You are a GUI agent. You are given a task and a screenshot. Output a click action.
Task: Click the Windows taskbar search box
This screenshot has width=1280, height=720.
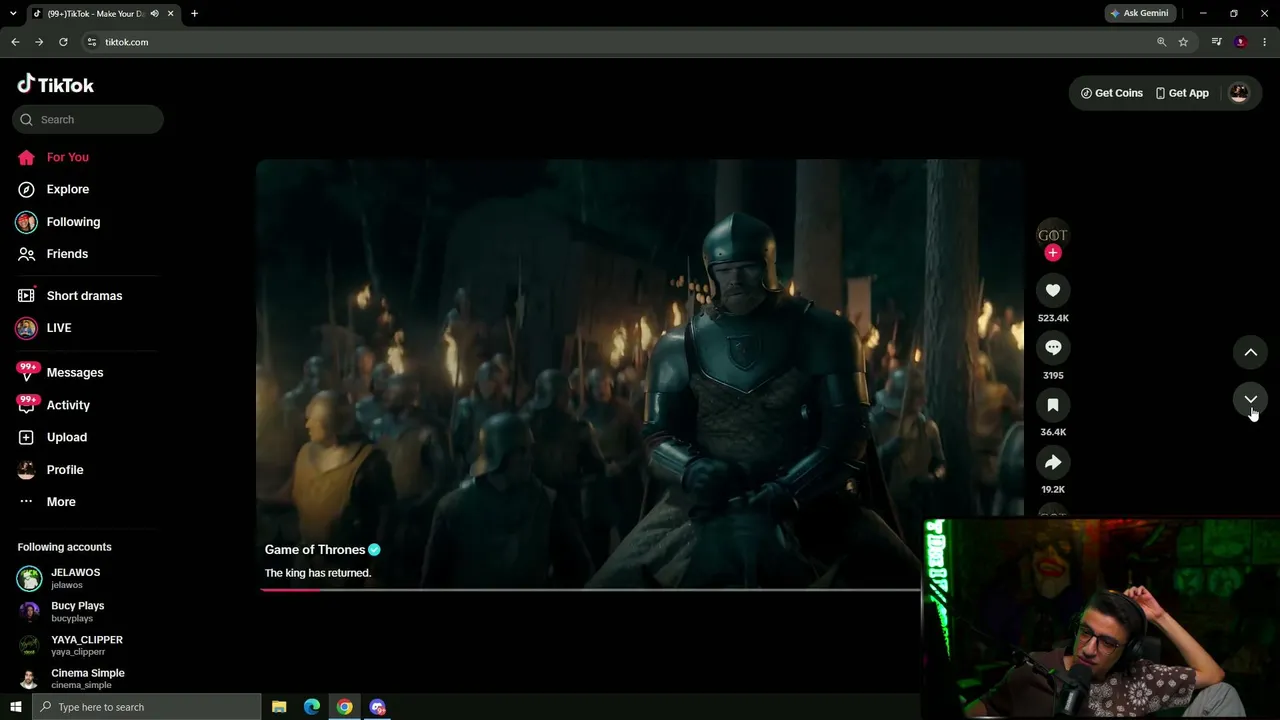[x=146, y=707]
